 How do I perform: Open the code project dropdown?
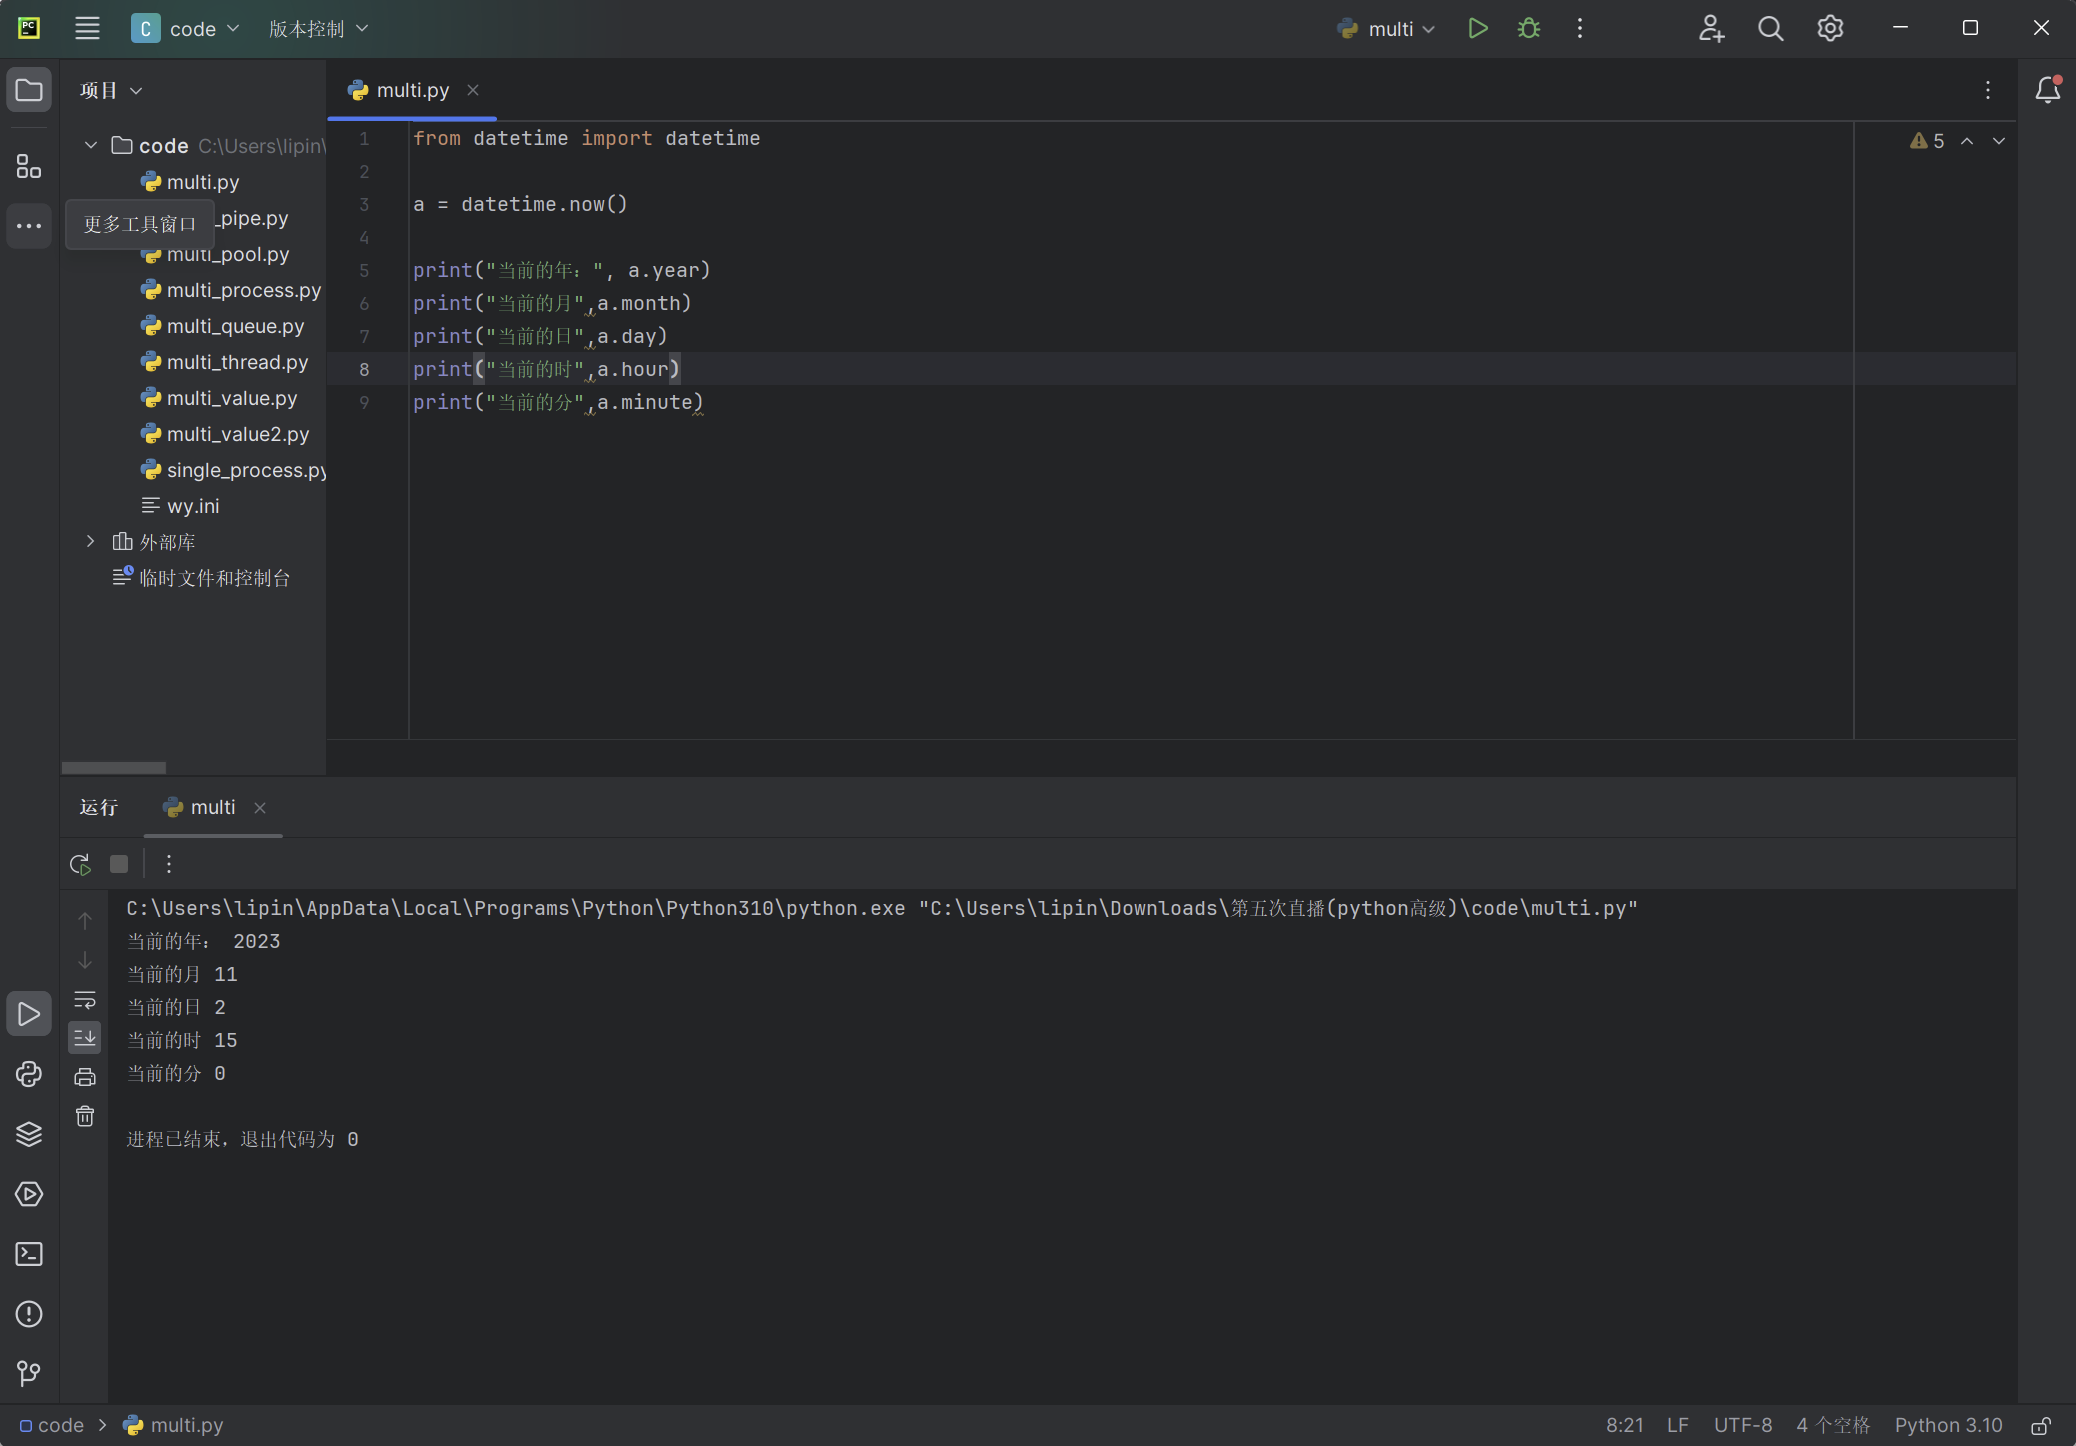(x=186, y=29)
